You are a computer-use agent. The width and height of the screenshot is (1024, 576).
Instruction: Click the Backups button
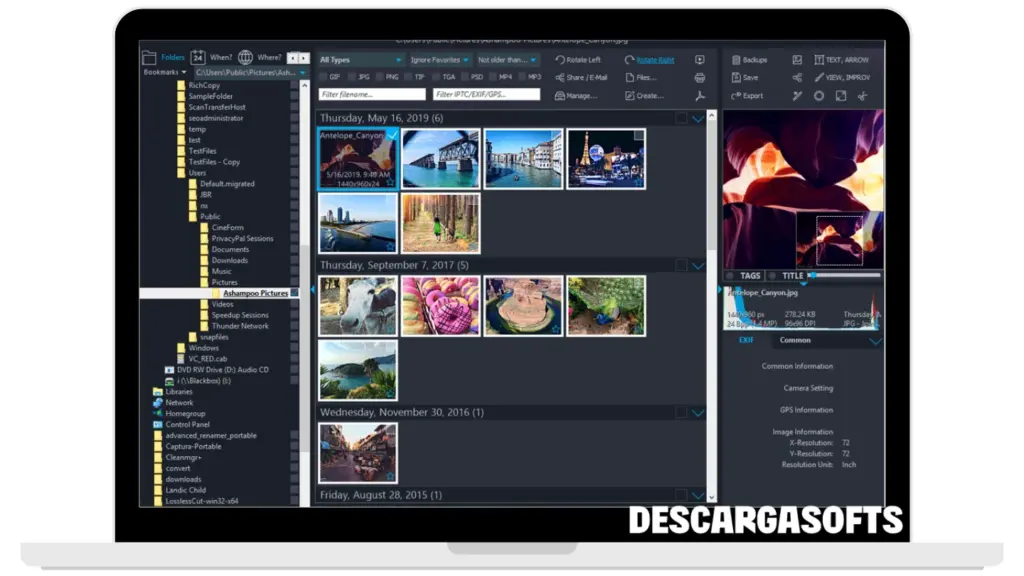[x=749, y=60]
